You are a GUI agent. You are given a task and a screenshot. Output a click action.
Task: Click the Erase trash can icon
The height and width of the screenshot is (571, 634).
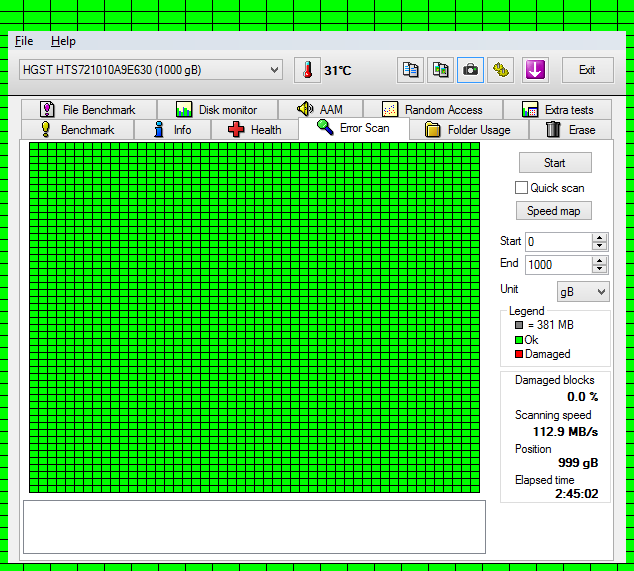(553, 129)
